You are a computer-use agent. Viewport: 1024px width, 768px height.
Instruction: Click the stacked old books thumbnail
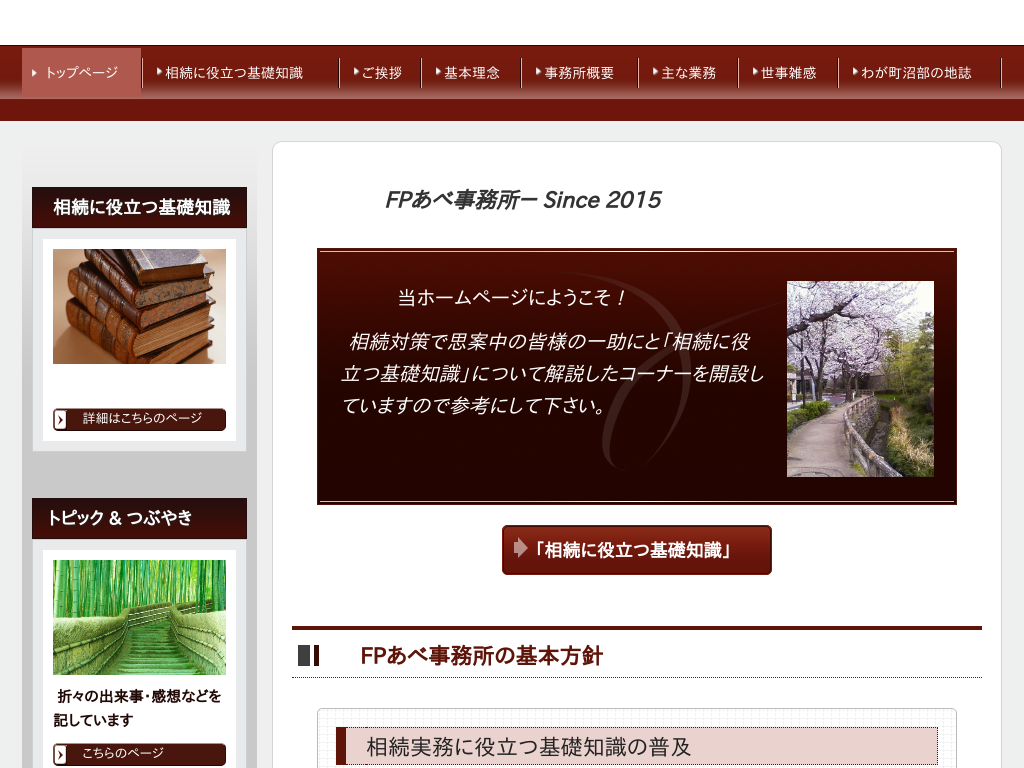coord(139,306)
